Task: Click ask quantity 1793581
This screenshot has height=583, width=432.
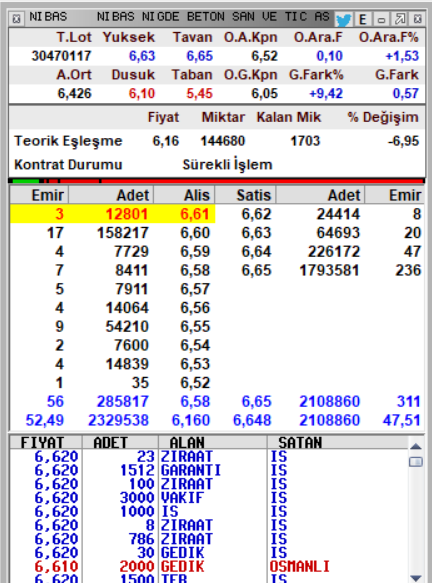Action: [x=329, y=270]
